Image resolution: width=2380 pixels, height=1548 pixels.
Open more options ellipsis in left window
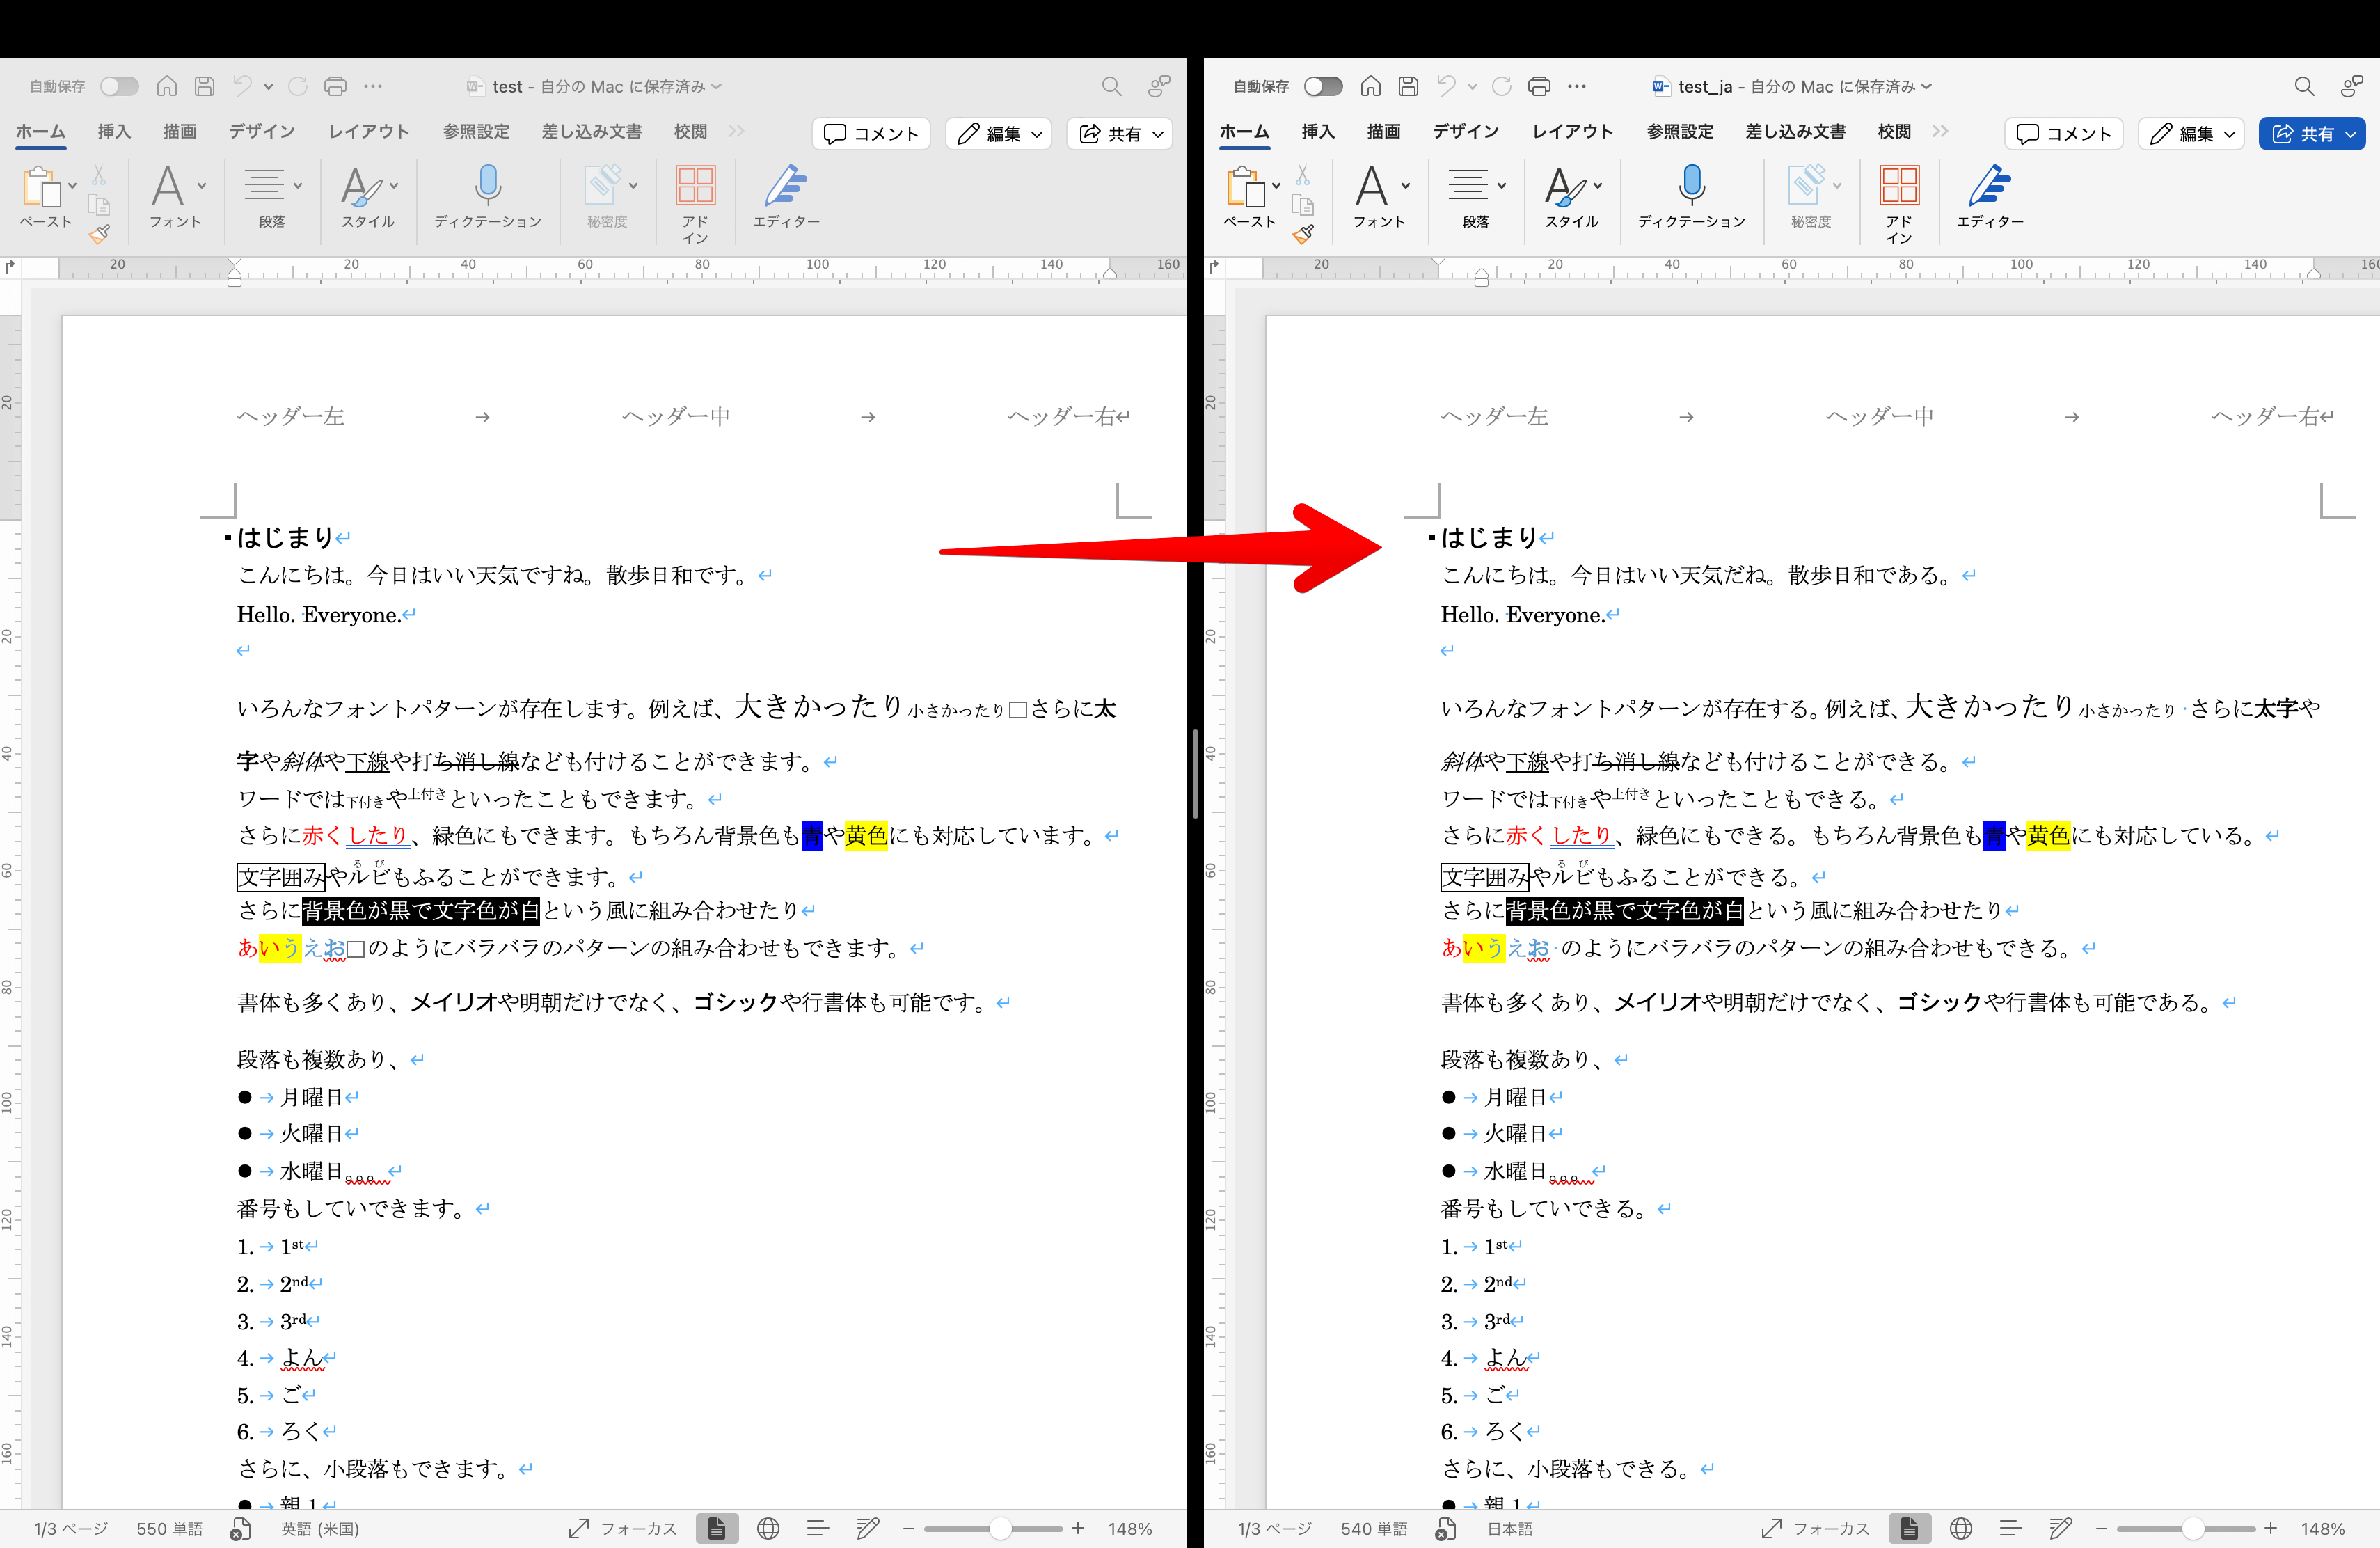(373, 87)
